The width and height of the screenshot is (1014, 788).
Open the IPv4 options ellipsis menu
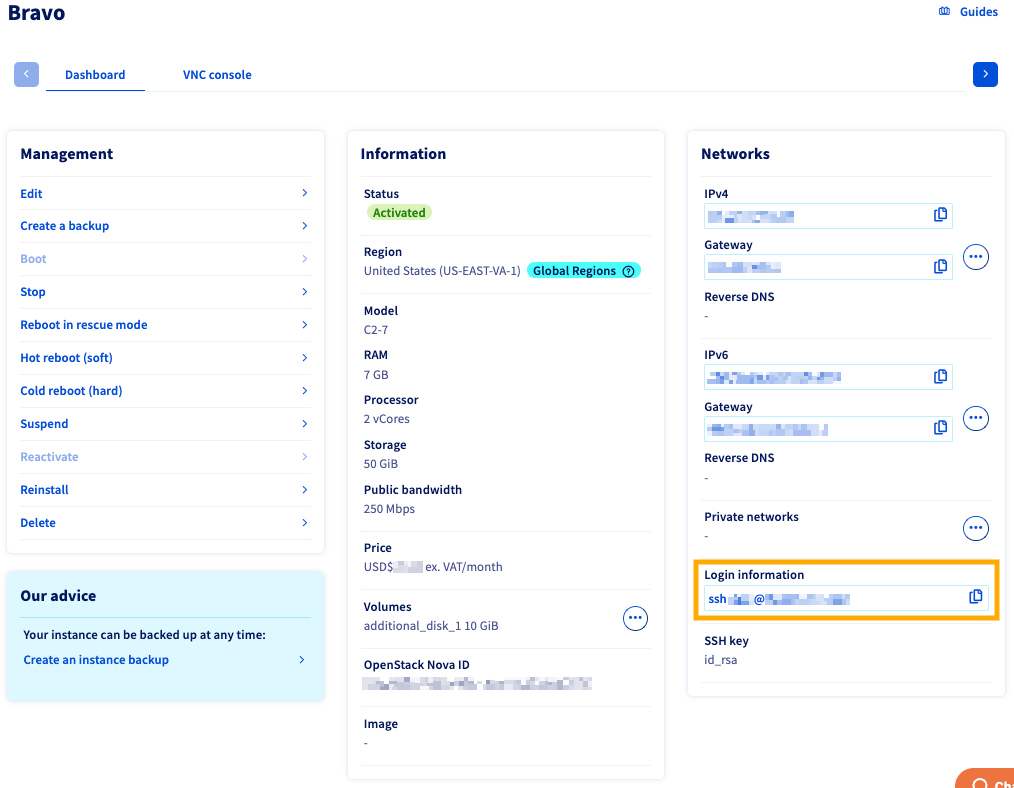(x=976, y=257)
